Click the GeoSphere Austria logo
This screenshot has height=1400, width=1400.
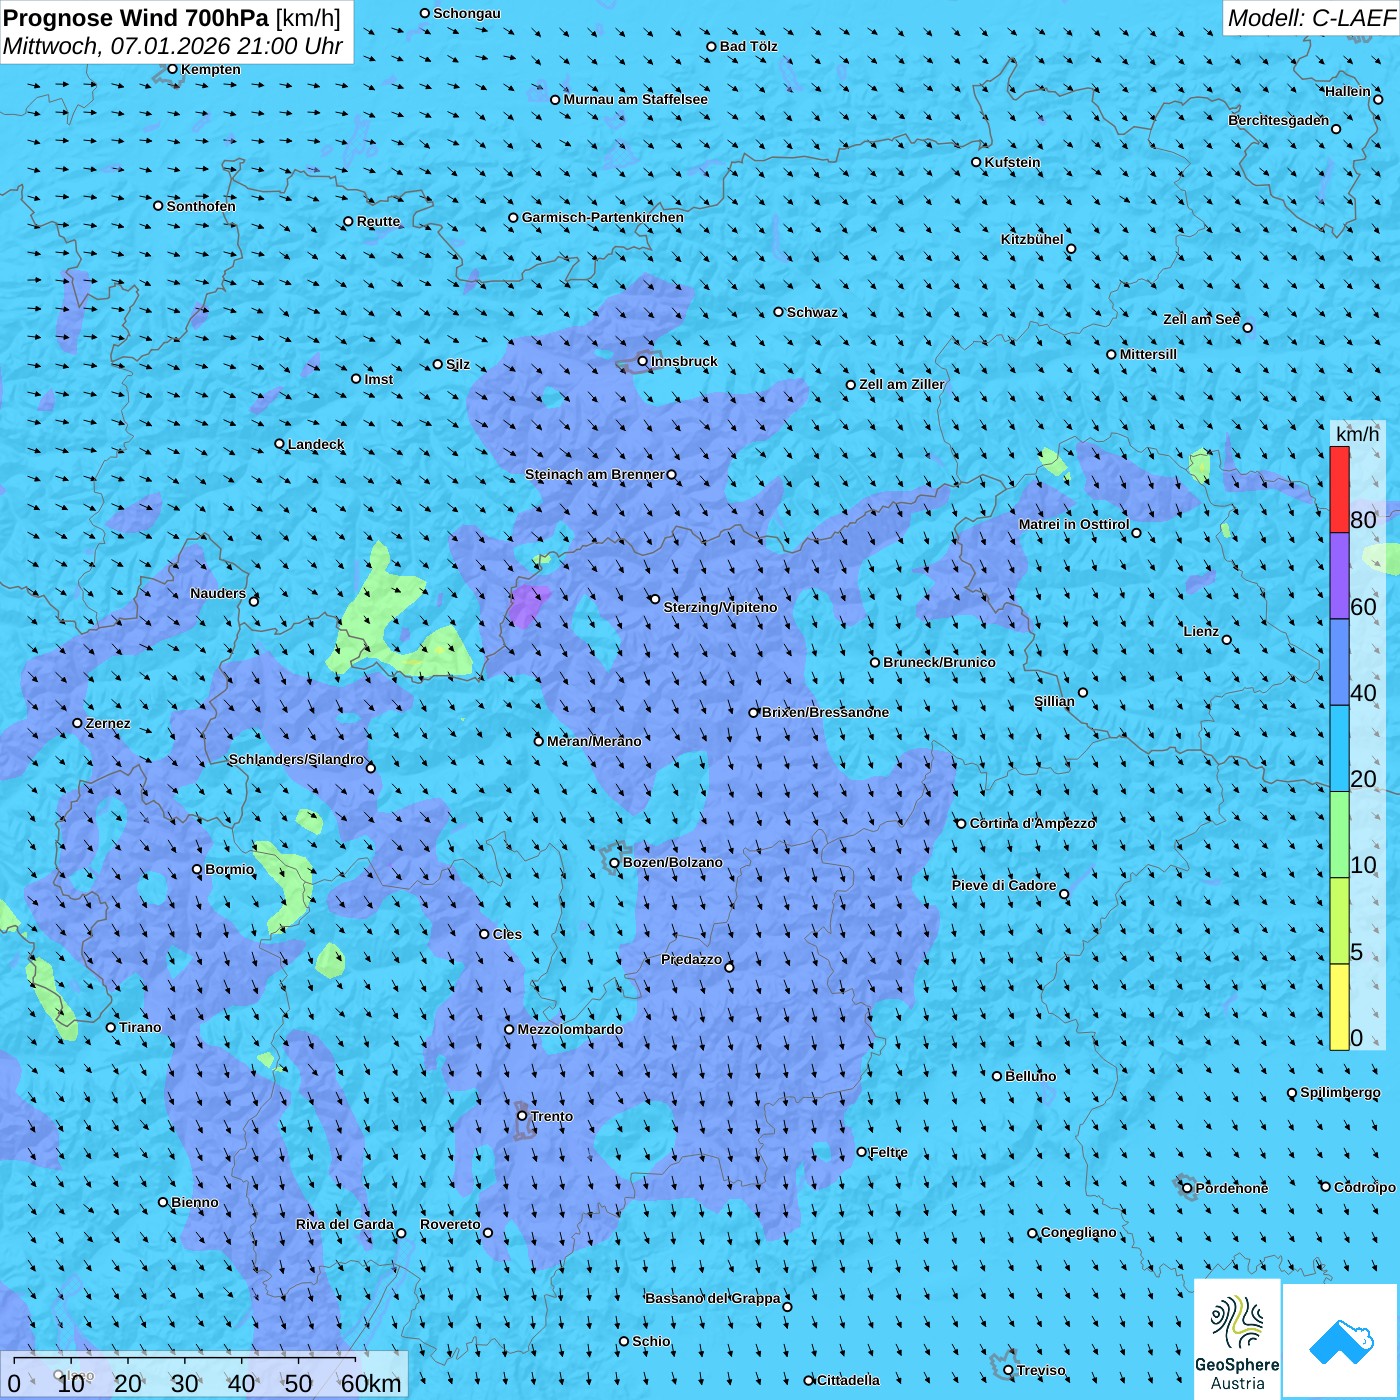(1237, 1338)
